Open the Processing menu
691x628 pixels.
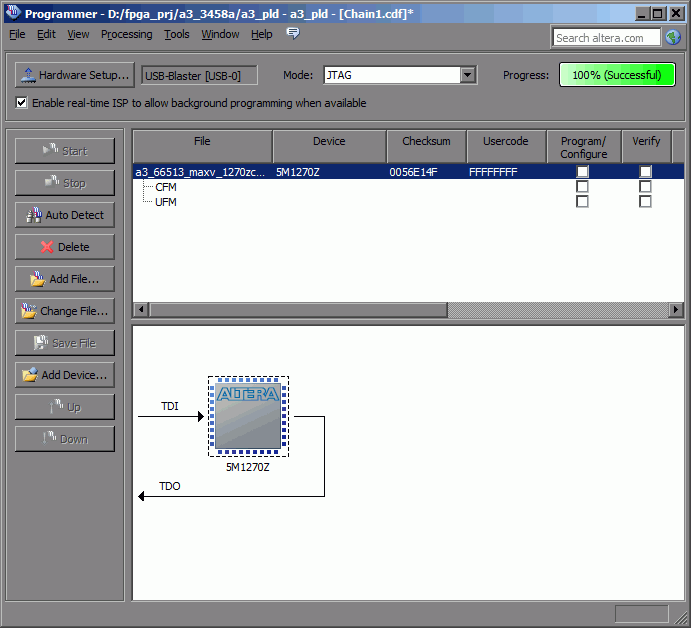pos(126,34)
